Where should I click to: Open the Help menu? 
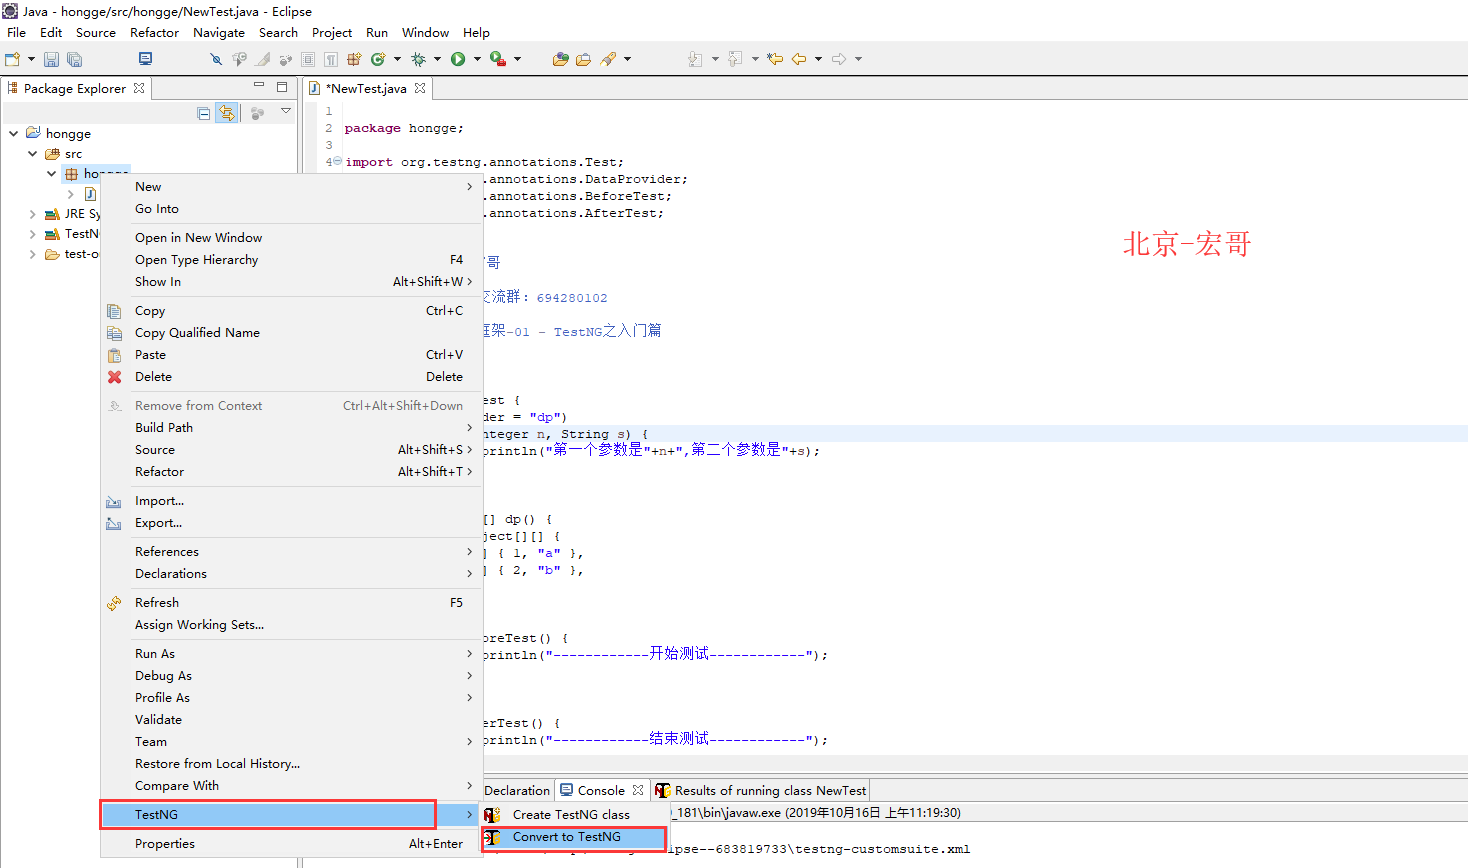[476, 32]
